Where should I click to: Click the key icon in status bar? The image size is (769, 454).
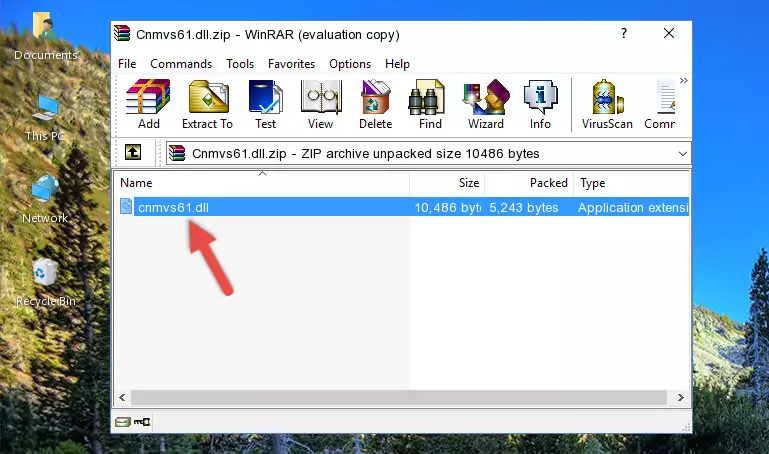[x=142, y=422]
